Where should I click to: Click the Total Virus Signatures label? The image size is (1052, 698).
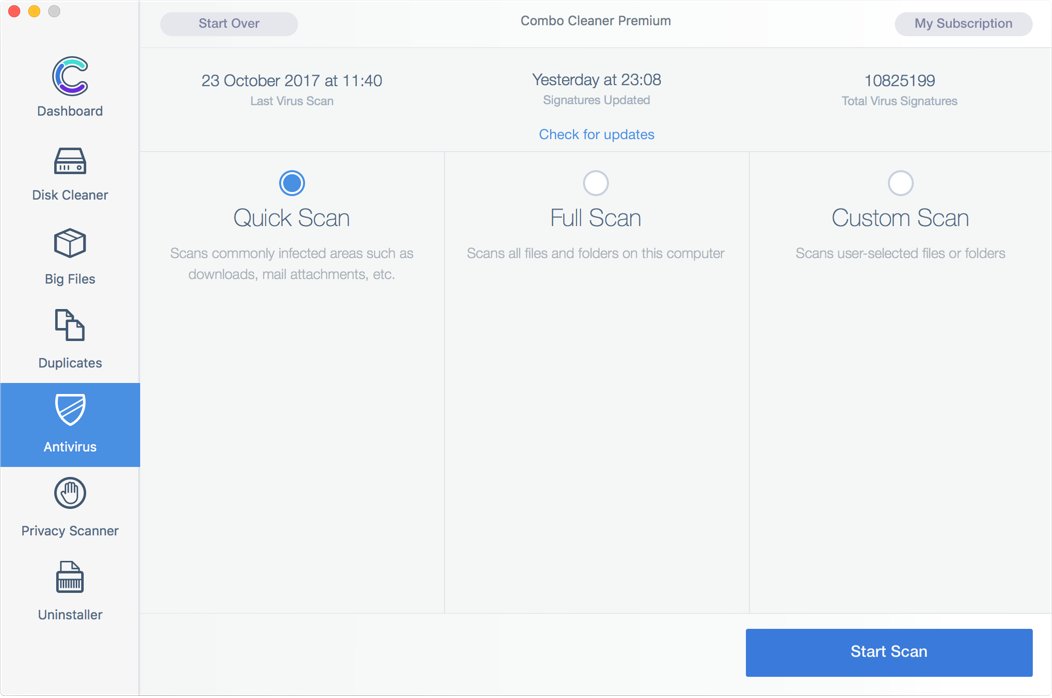[x=900, y=101]
